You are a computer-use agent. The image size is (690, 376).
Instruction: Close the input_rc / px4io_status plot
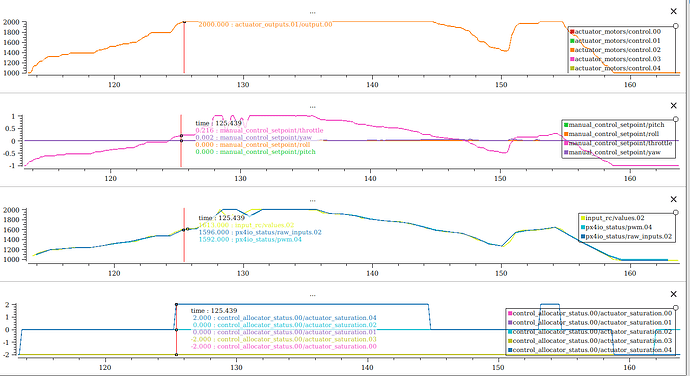(673, 199)
